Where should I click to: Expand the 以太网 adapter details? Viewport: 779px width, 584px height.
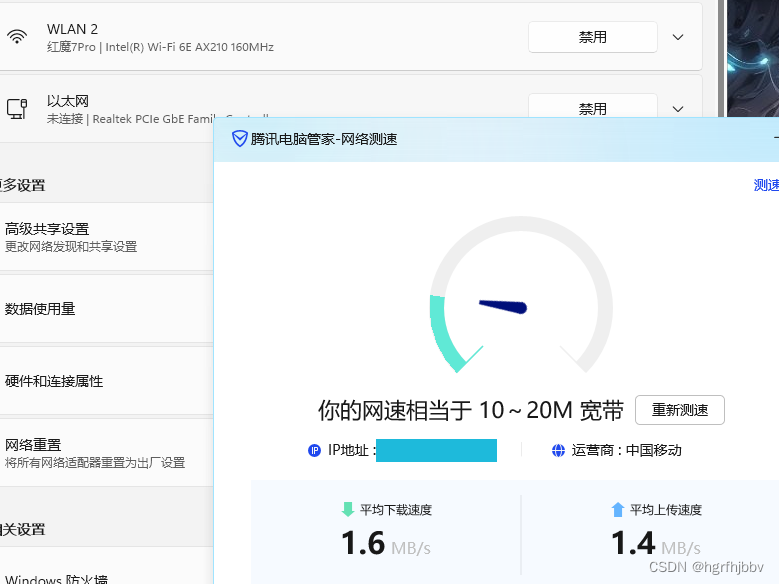click(678, 109)
